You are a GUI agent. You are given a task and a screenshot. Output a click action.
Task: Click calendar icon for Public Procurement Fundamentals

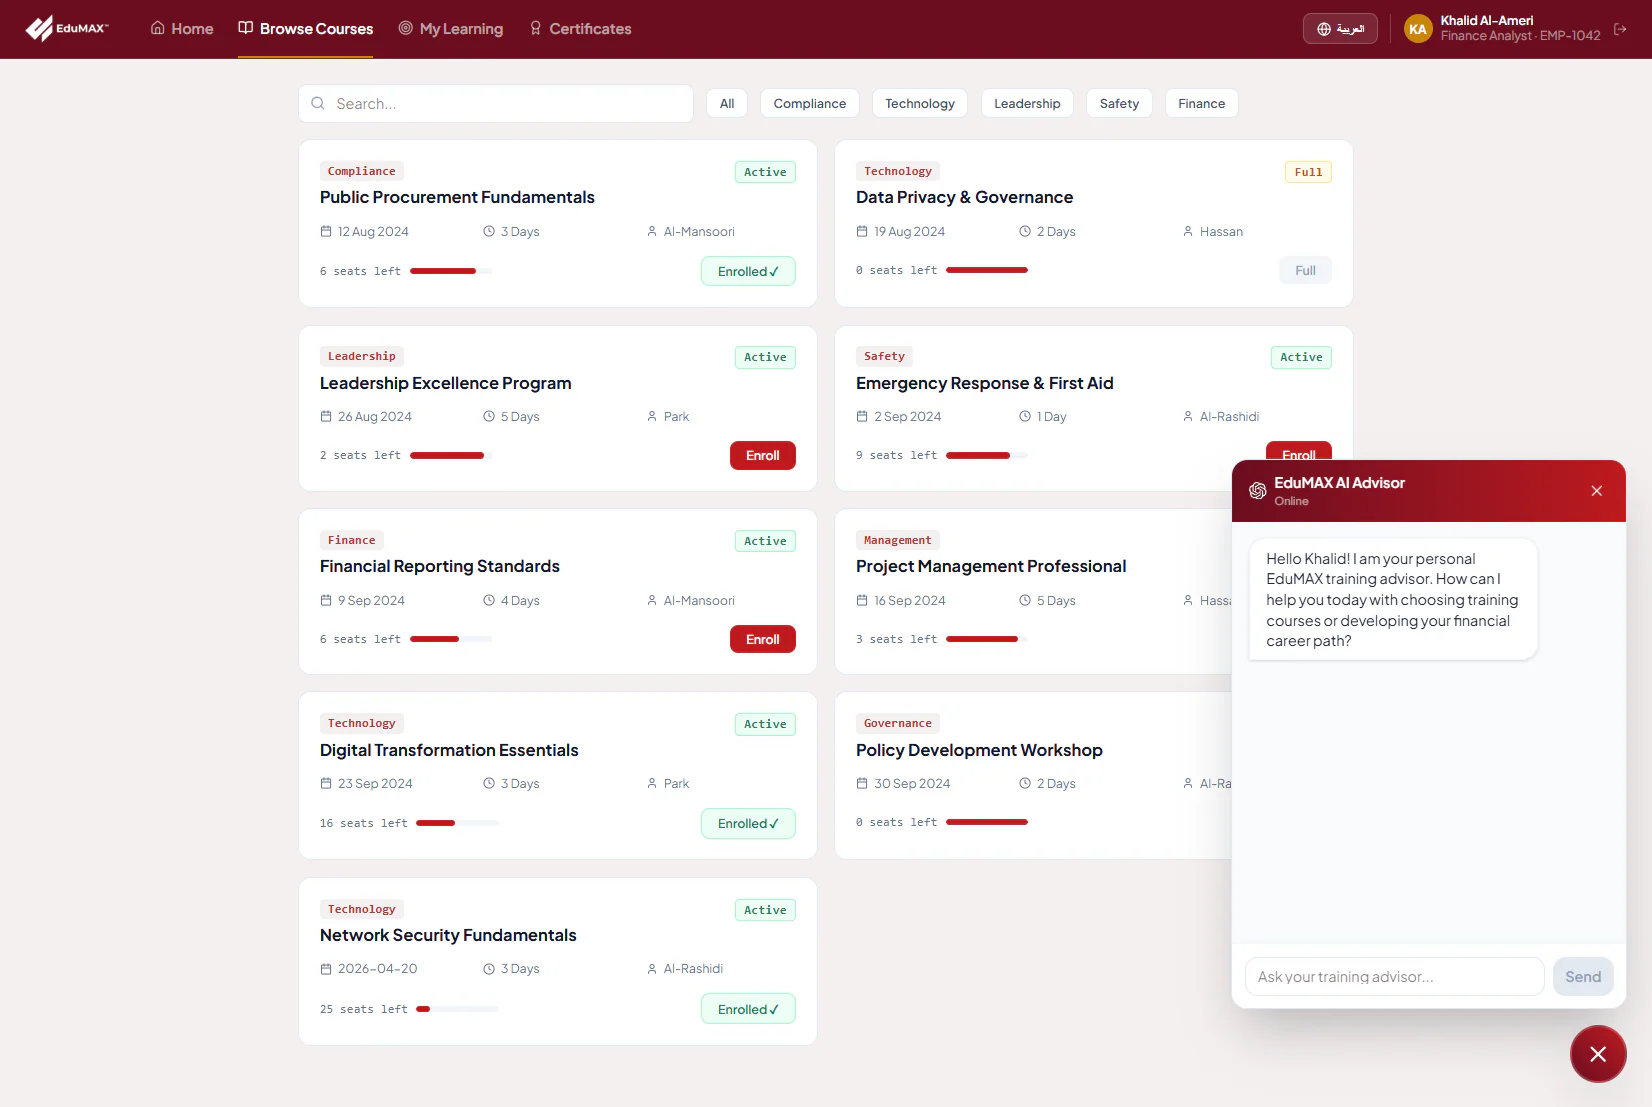tap(326, 231)
